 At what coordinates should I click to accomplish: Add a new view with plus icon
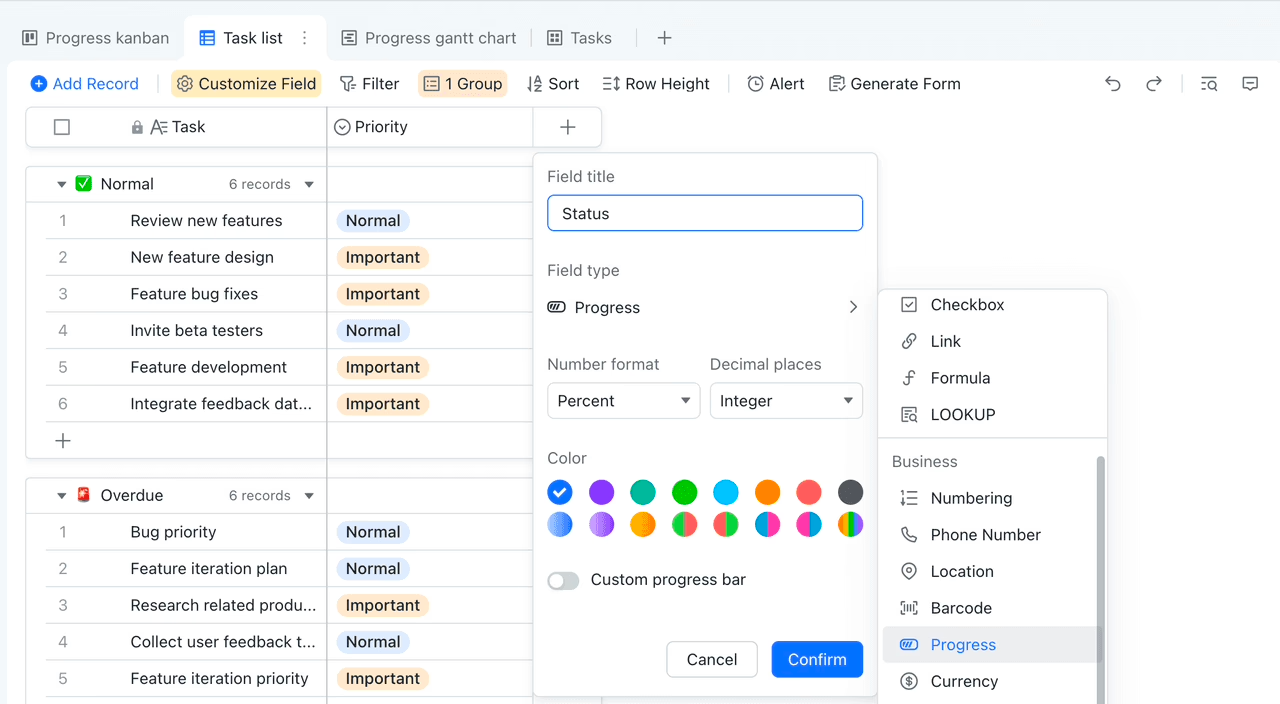tap(664, 38)
